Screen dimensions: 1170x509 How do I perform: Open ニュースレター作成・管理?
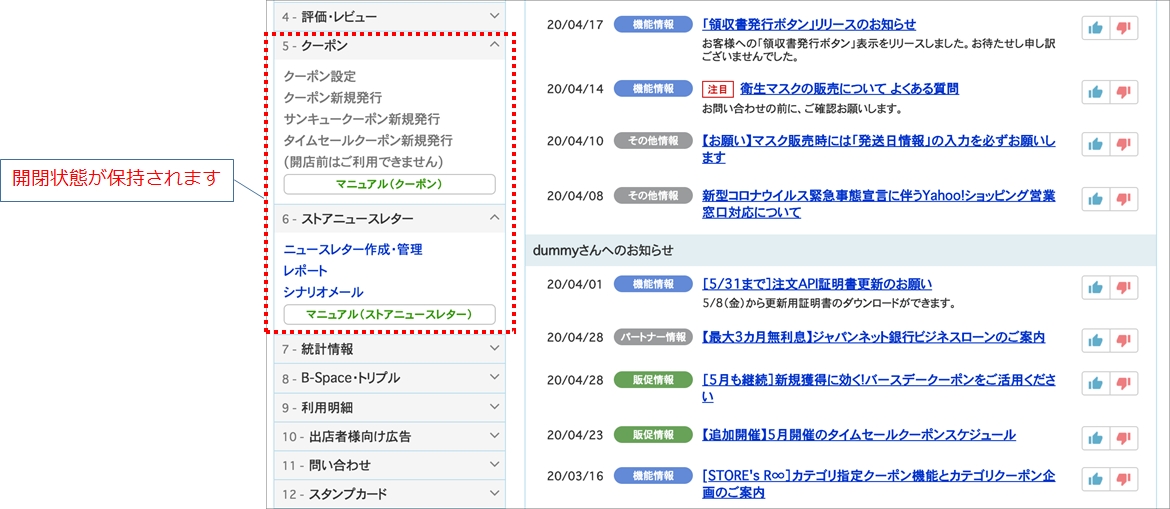(353, 250)
